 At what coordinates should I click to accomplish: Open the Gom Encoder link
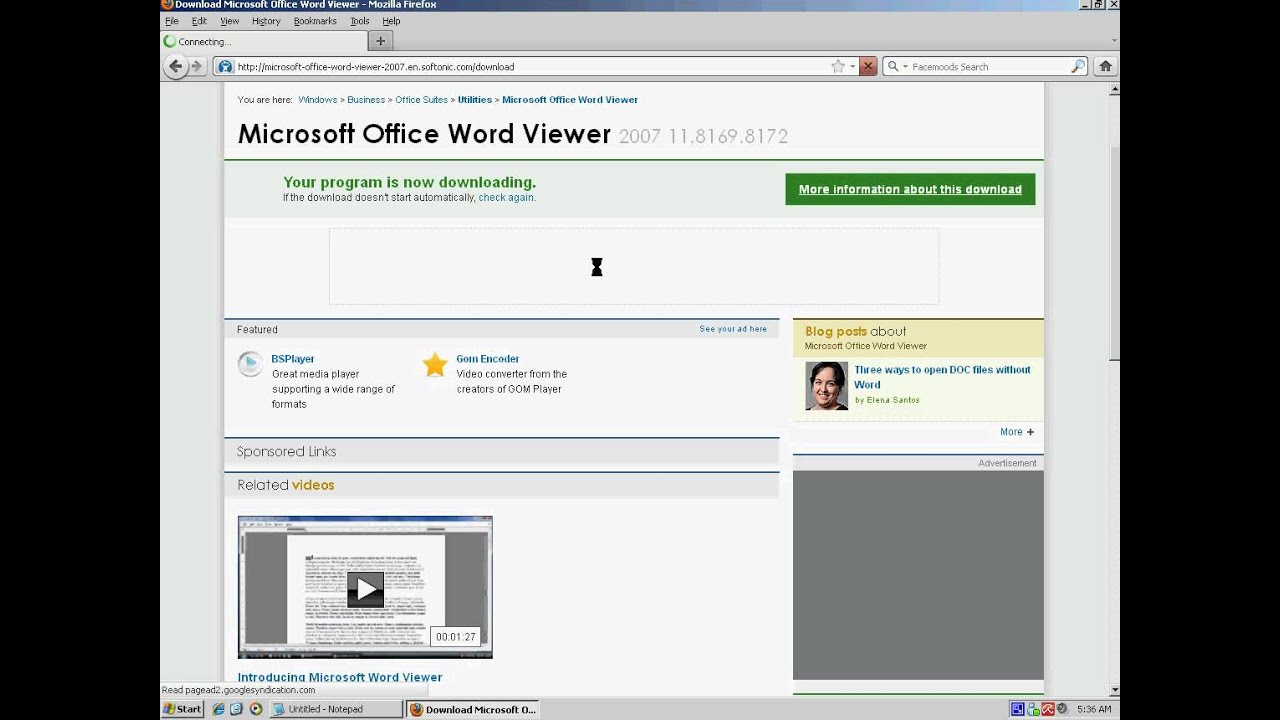tap(487, 359)
